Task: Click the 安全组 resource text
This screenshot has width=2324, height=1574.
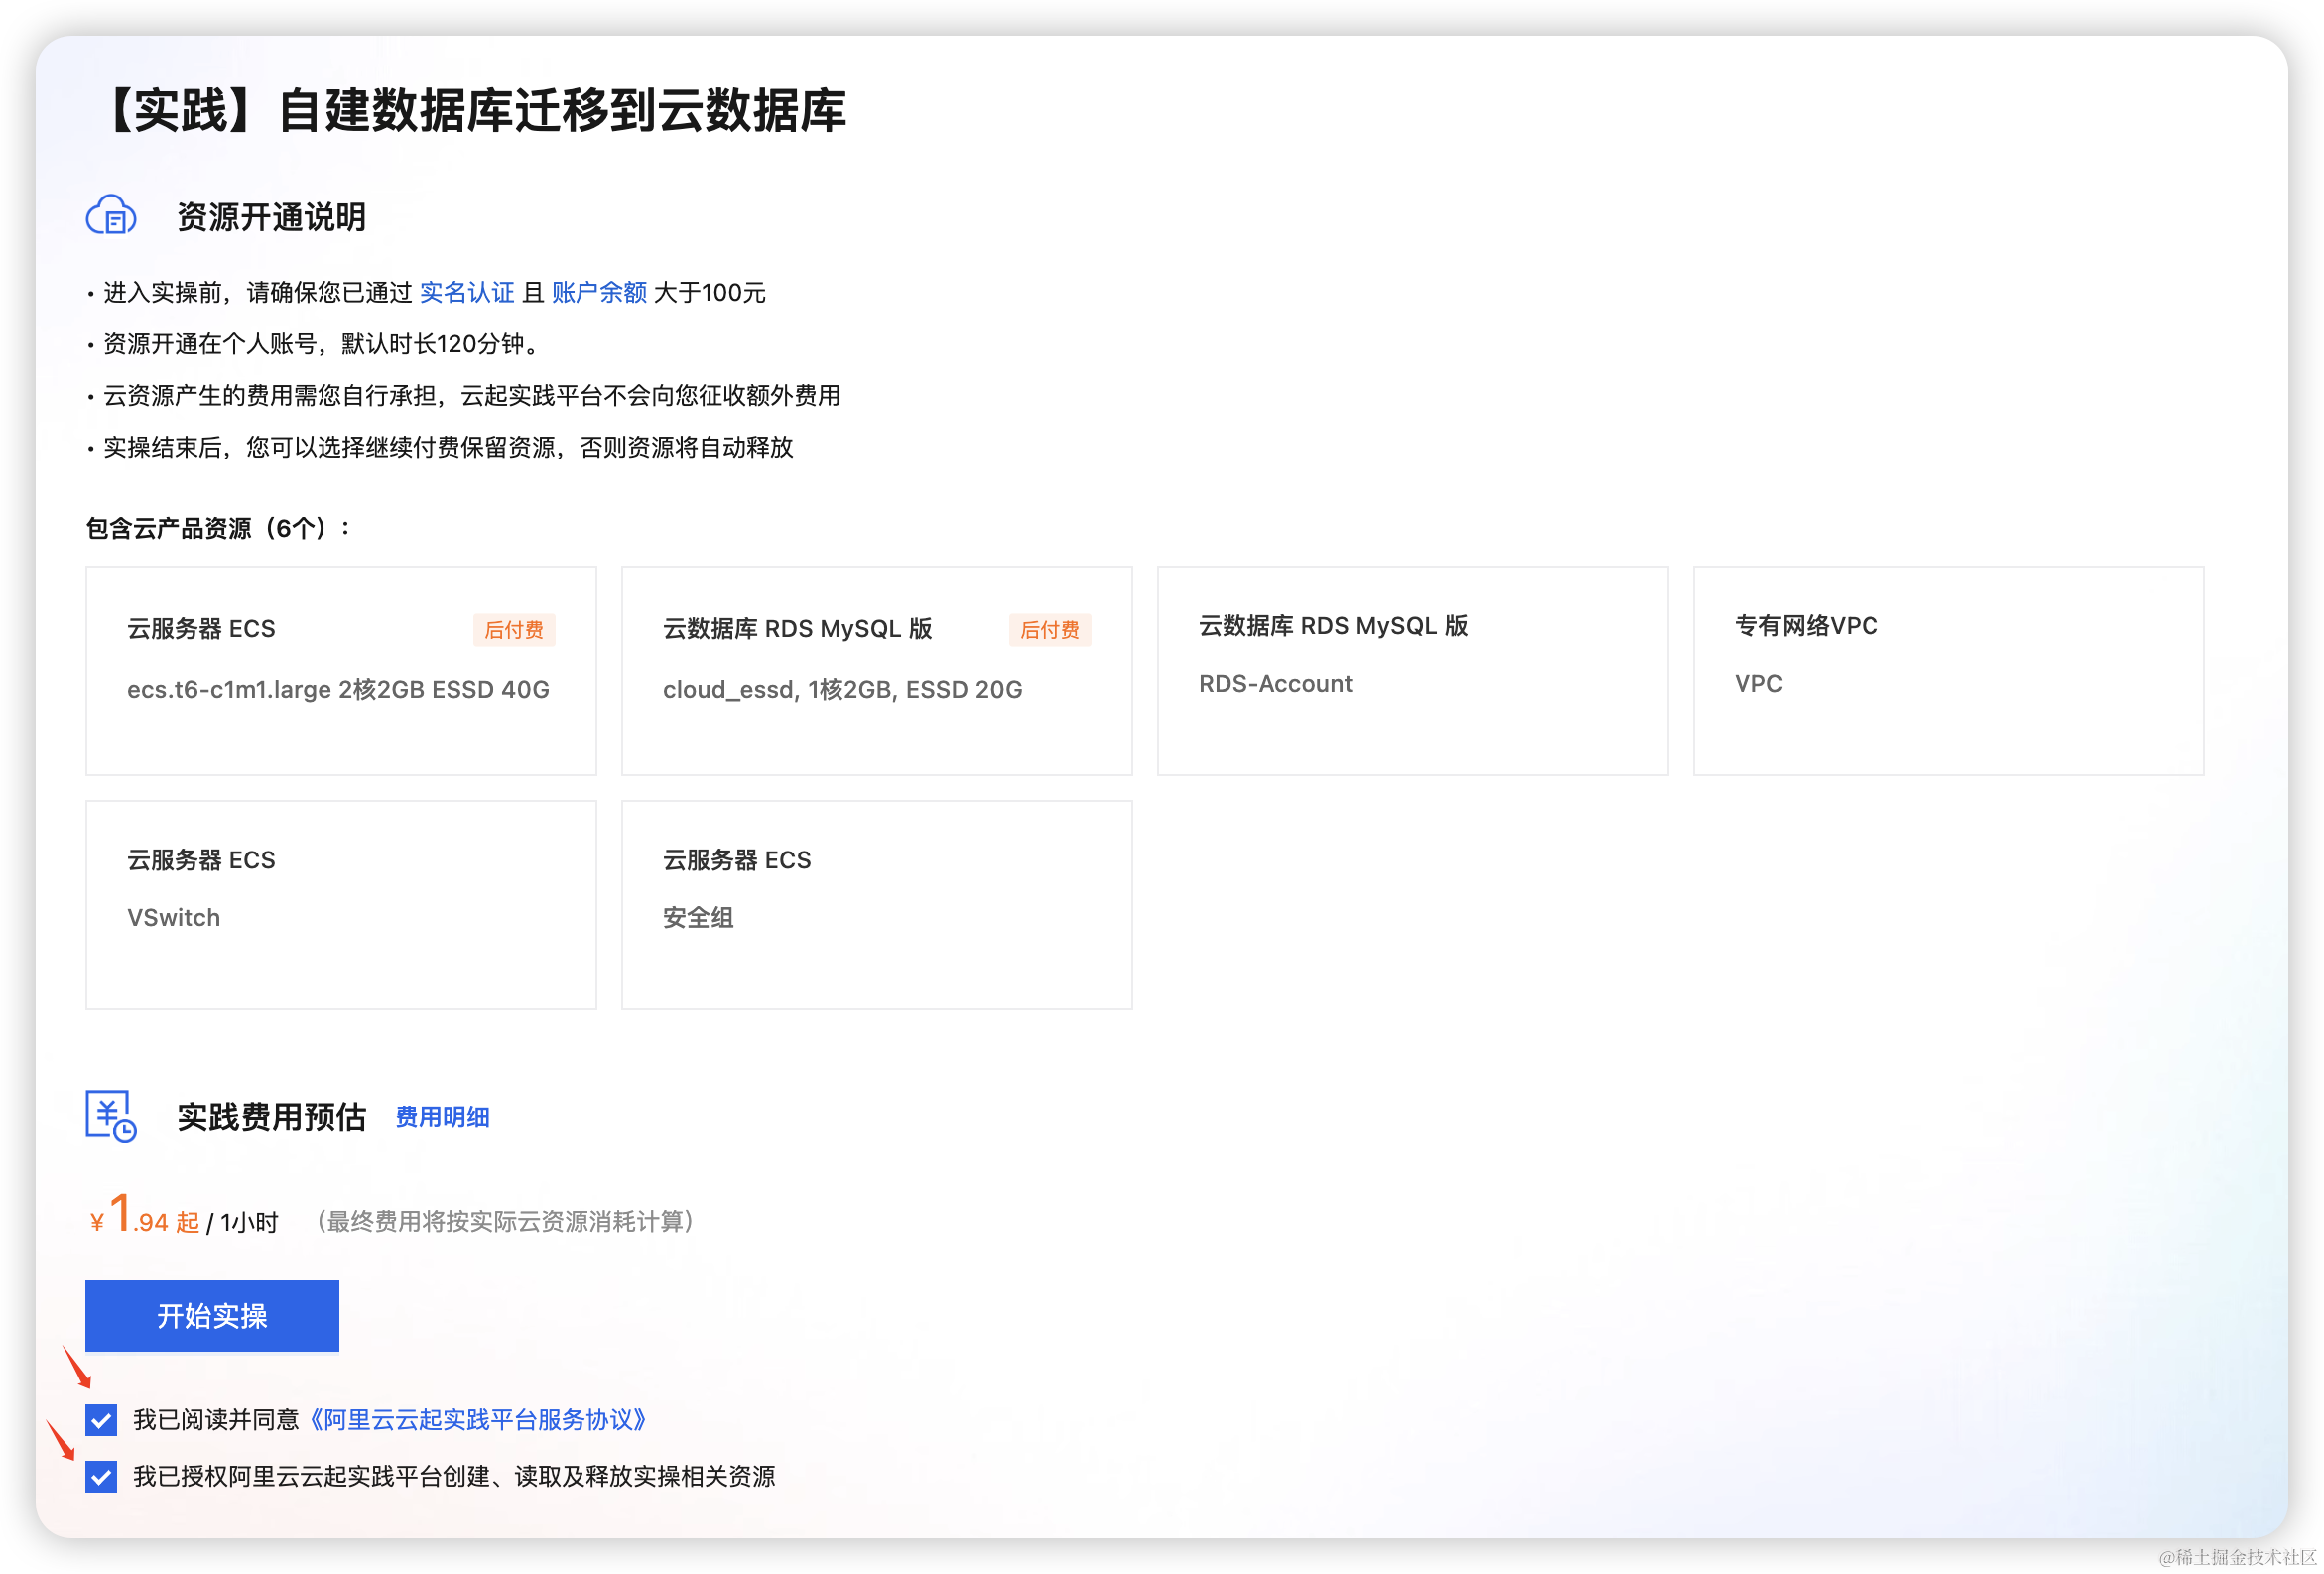Action: 698,917
